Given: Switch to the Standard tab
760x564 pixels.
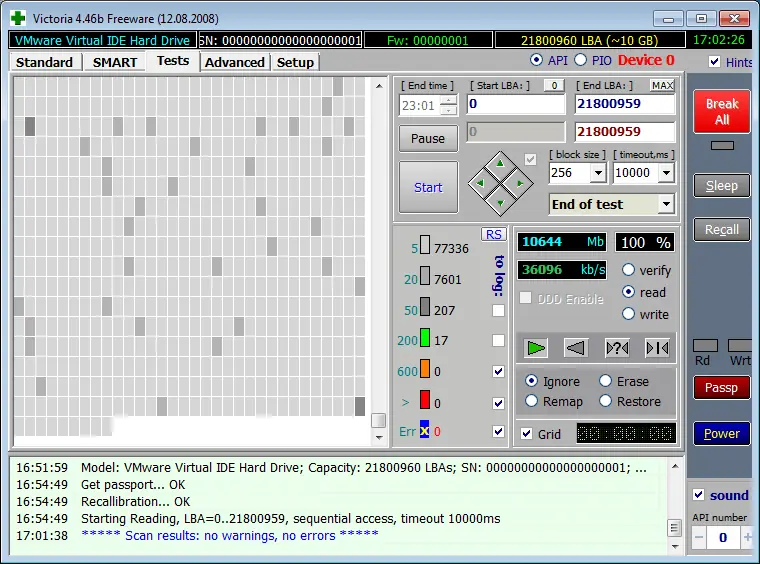Looking at the screenshot, I should (45, 63).
